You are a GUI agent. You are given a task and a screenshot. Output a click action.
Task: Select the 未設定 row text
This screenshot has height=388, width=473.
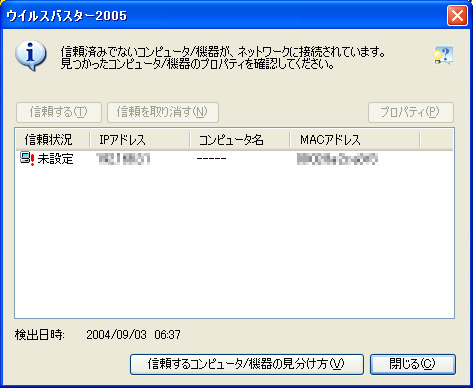point(55,159)
